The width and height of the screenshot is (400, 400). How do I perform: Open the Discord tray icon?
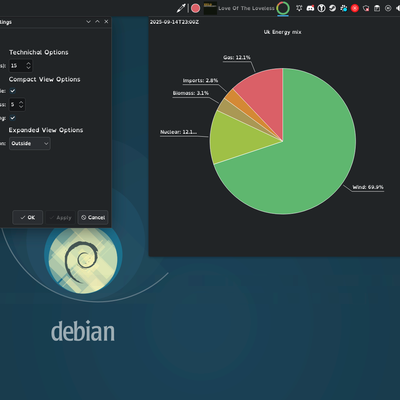point(310,8)
